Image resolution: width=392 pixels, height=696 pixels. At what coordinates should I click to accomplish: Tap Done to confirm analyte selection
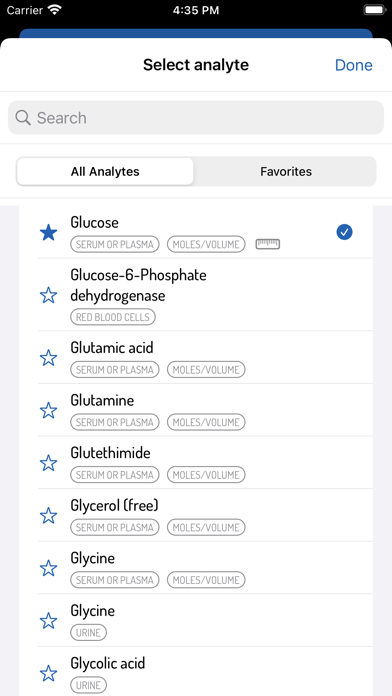(x=353, y=65)
